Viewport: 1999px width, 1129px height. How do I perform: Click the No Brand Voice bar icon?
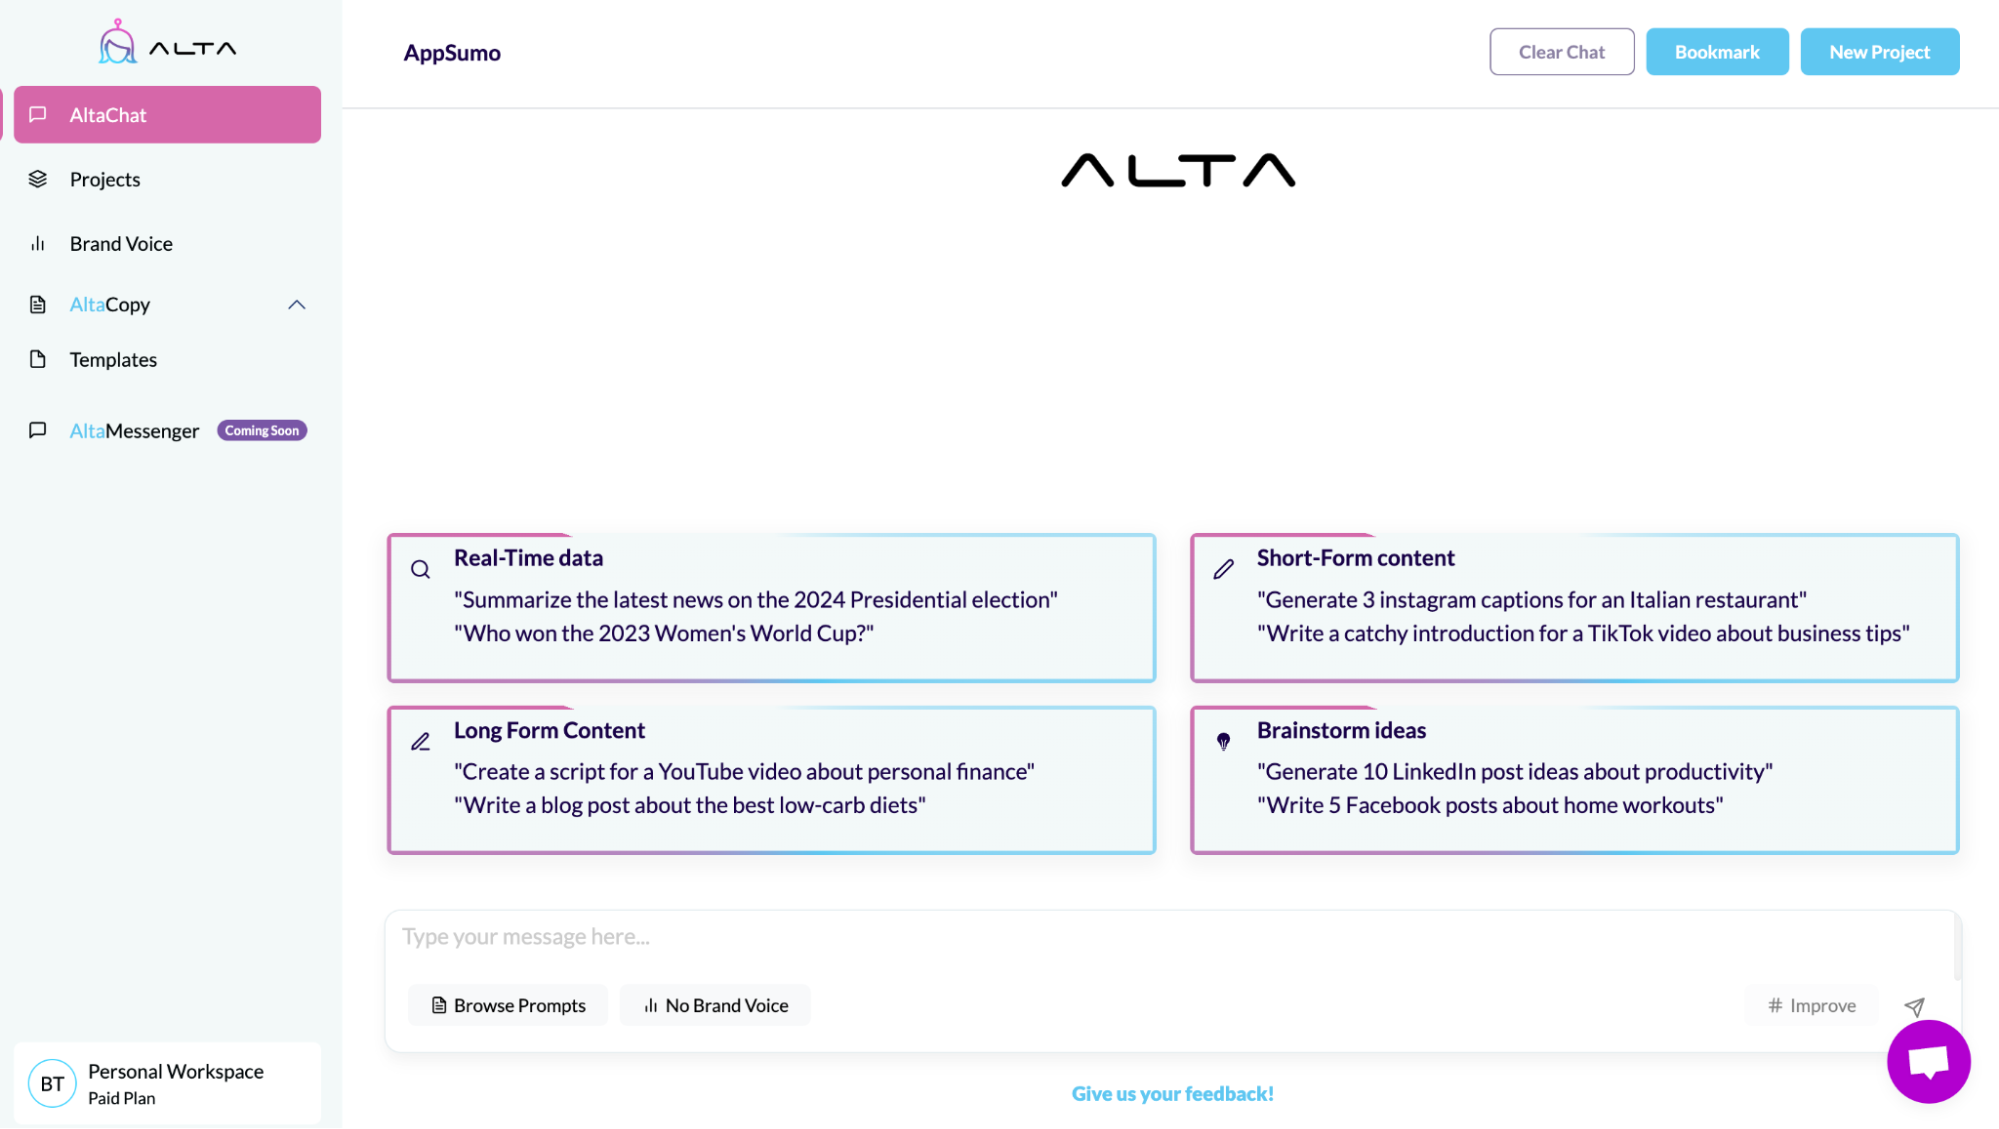649,1004
